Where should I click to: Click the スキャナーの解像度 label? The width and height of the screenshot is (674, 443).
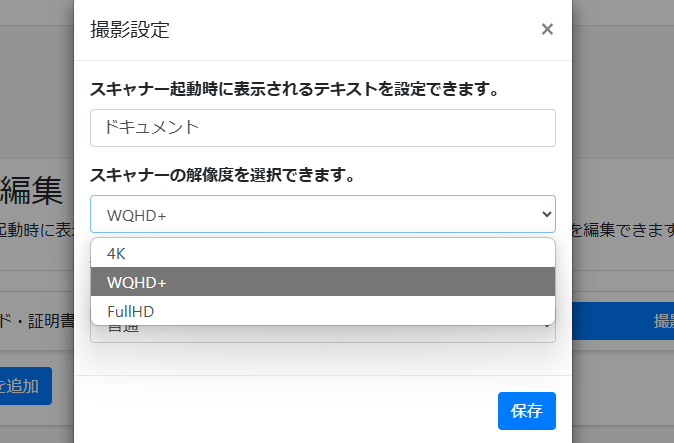coord(223,175)
